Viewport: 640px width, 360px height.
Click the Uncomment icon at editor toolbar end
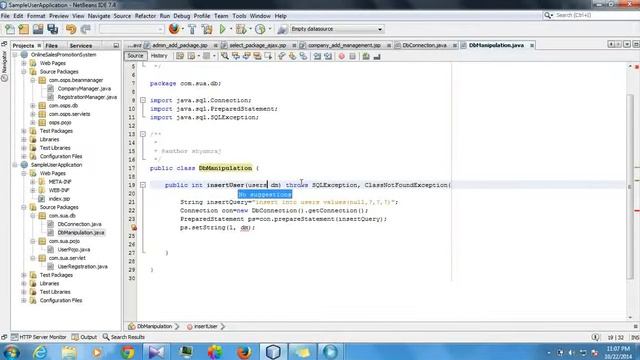[x=377, y=56]
